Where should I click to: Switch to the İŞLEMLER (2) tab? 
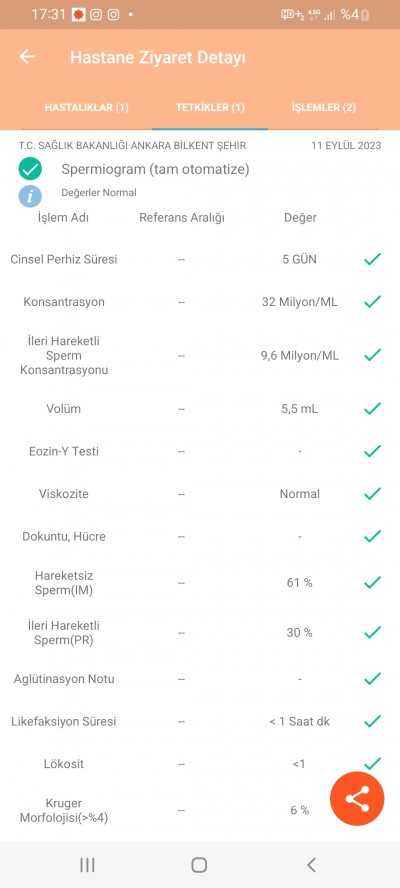324,108
